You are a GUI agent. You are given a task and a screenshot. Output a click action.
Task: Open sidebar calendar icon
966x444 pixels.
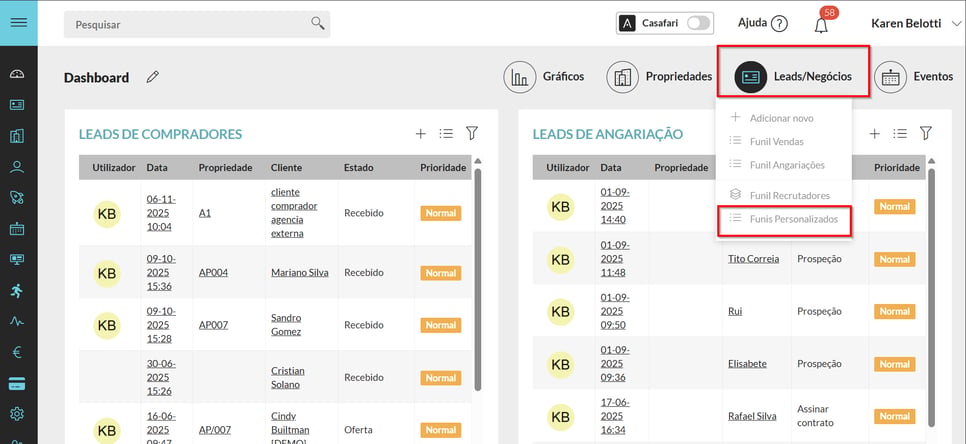[x=17, y=228]
